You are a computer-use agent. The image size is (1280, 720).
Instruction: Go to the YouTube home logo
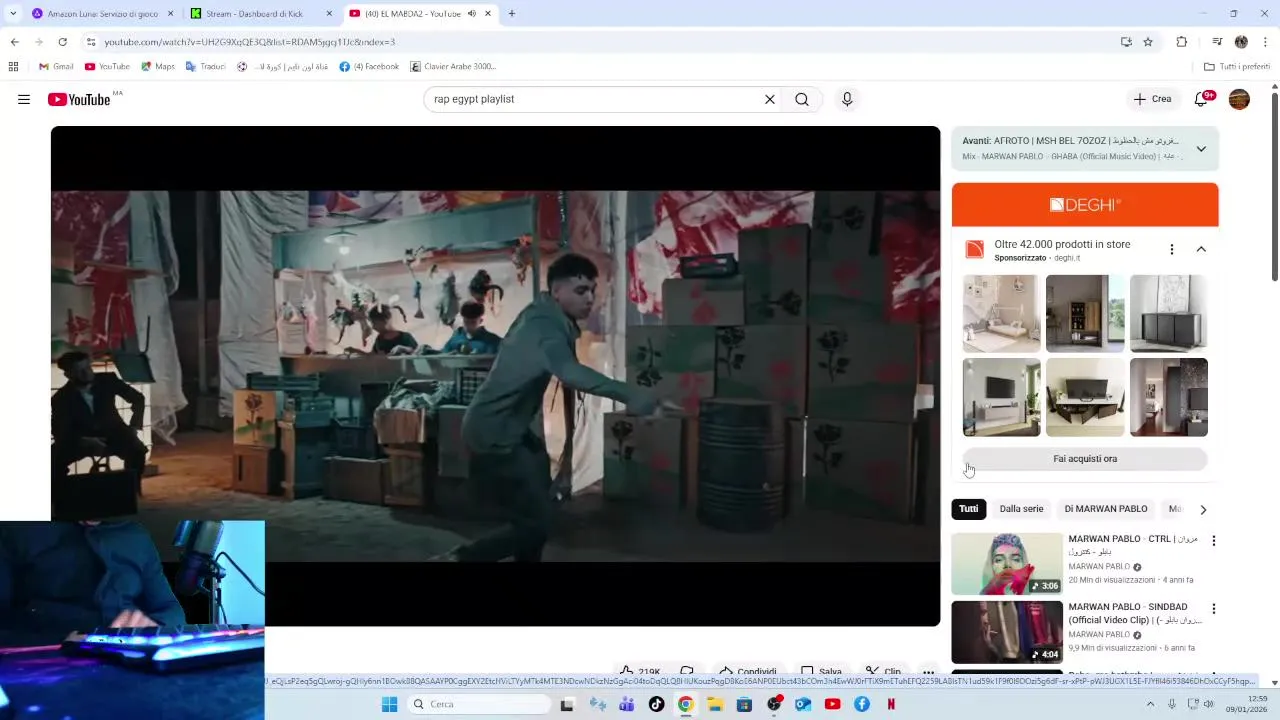(x=79, y=99)
